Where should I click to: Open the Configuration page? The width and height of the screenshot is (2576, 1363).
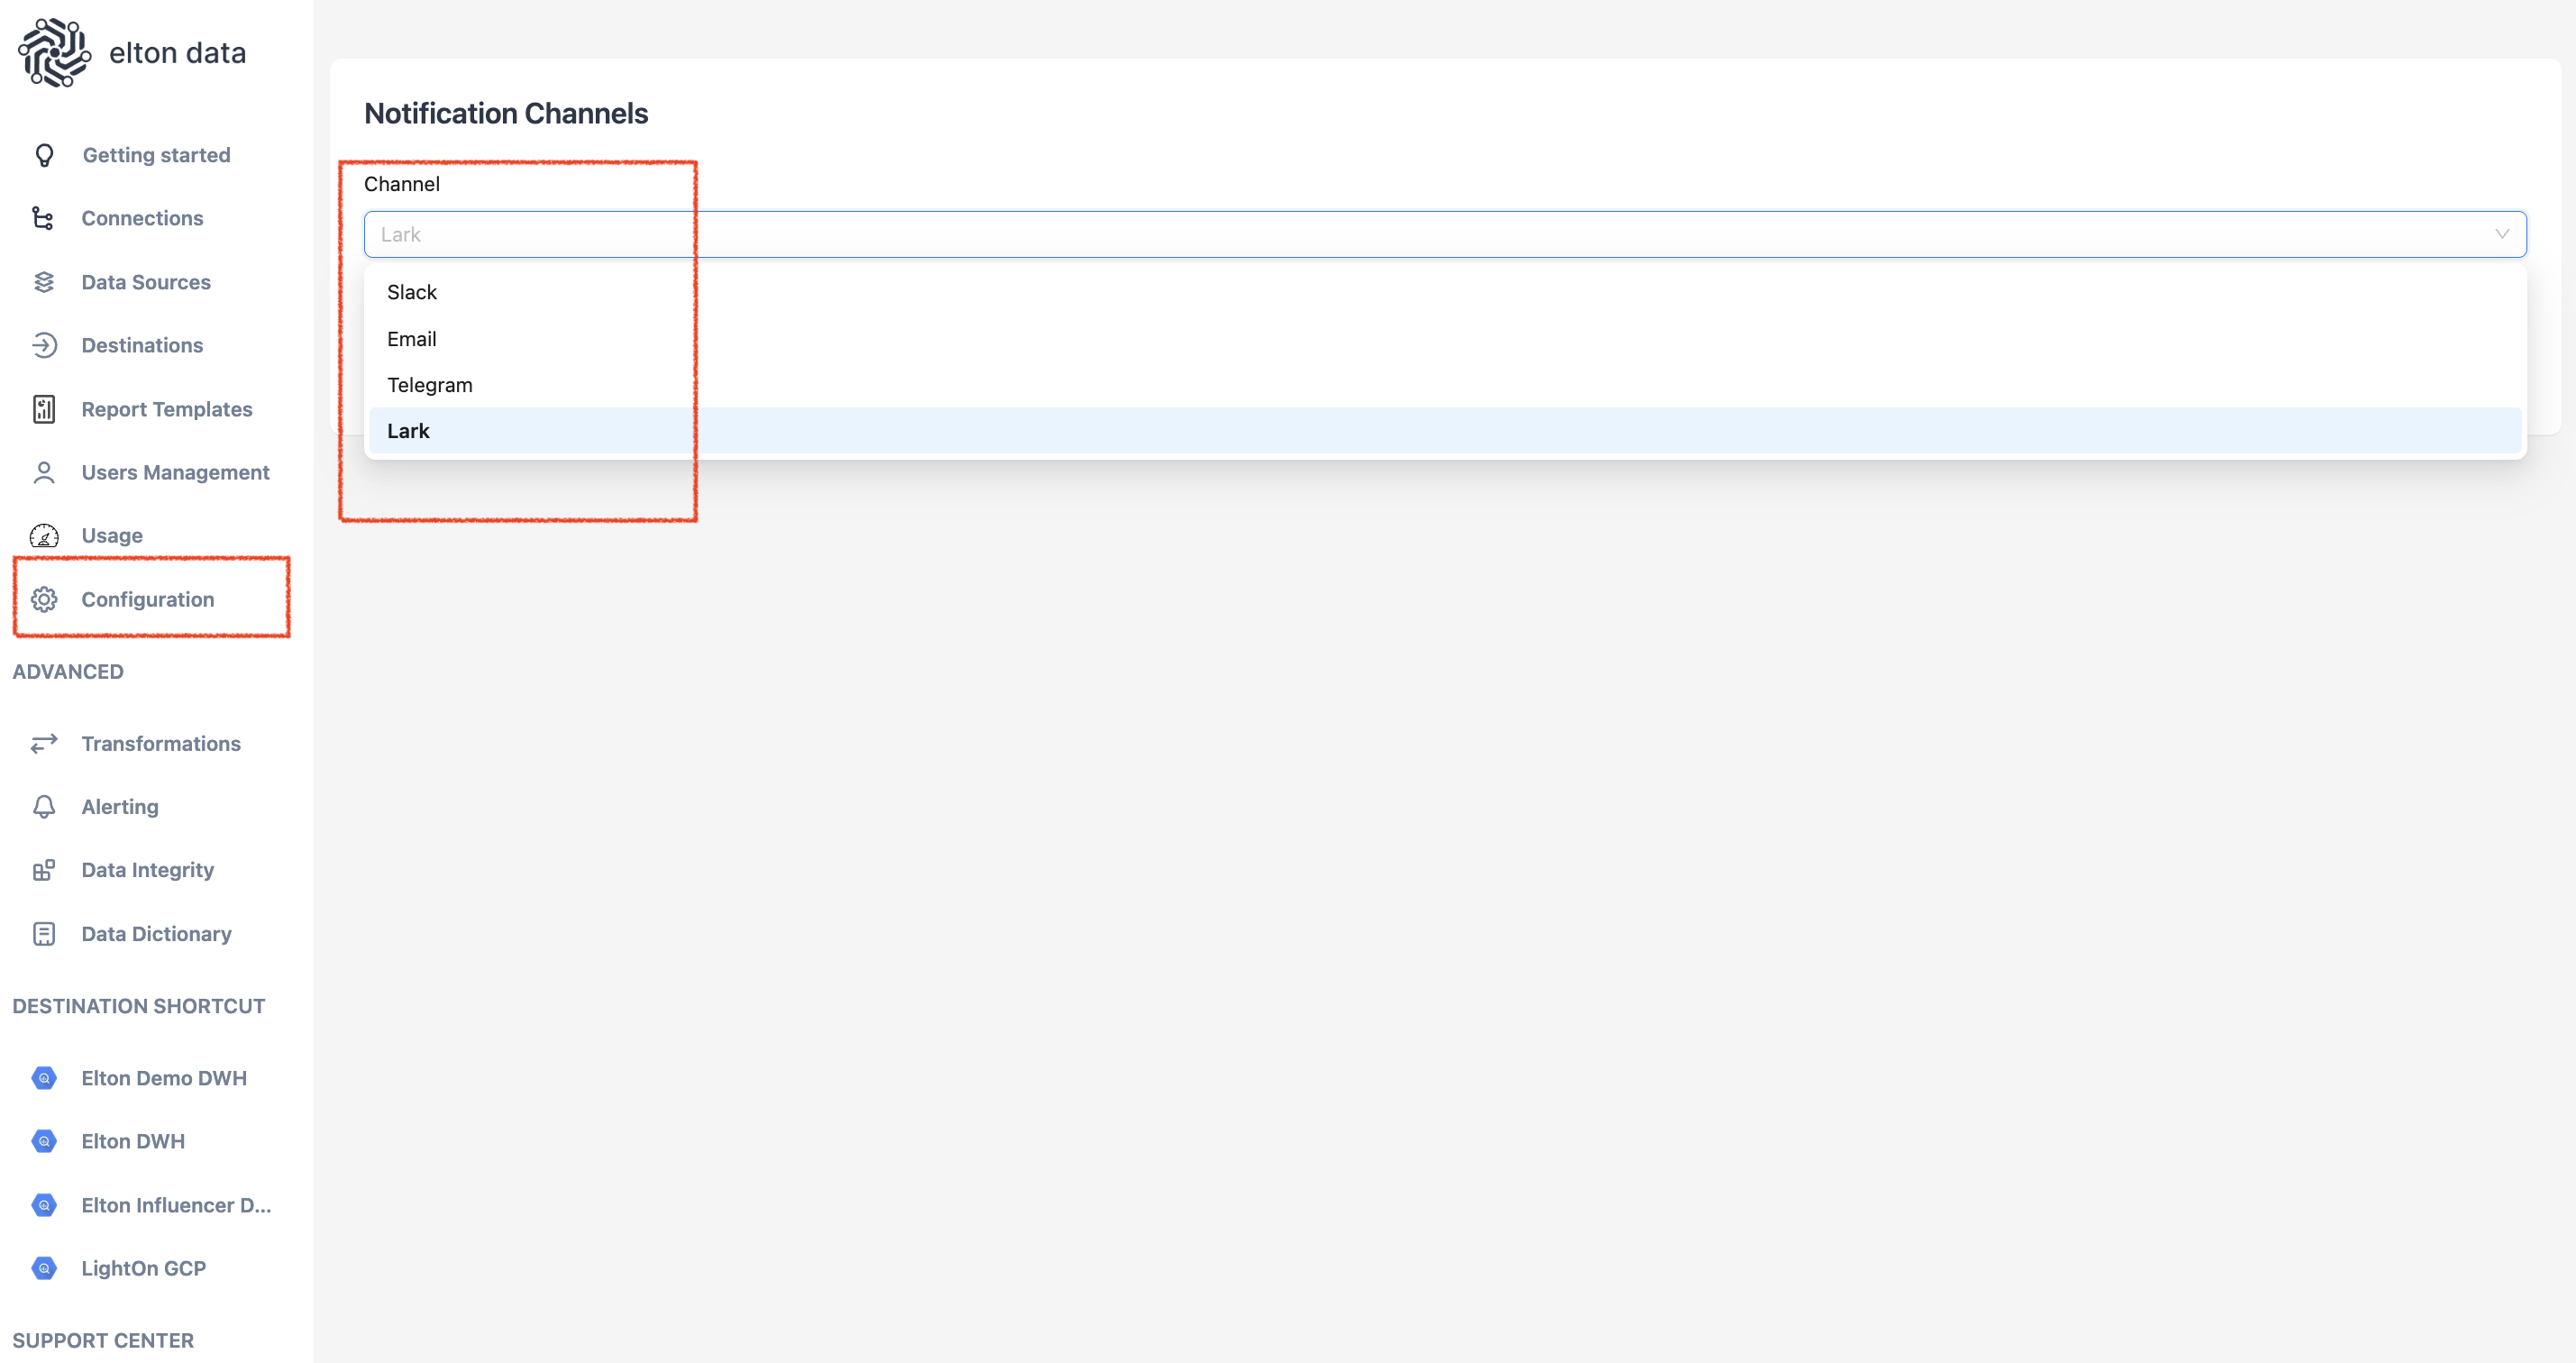148,599
